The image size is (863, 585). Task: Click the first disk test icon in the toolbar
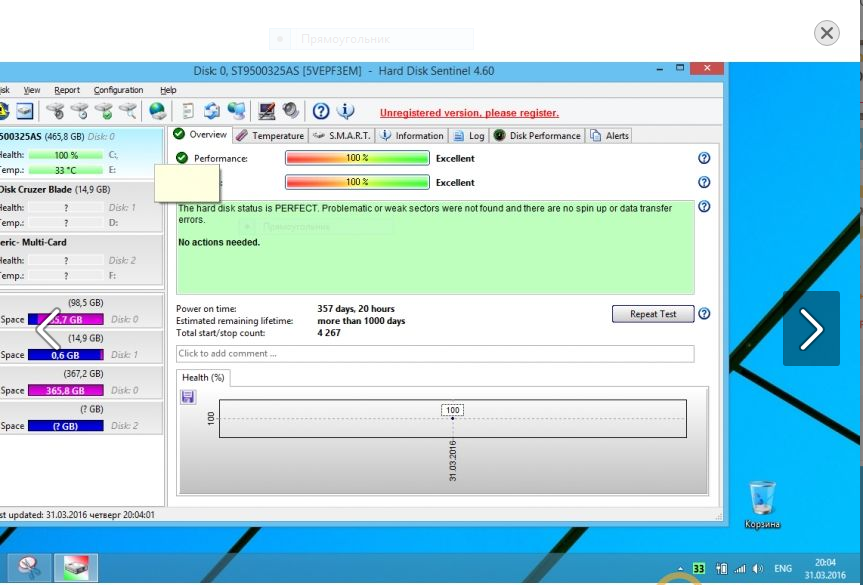pos(54,111)
